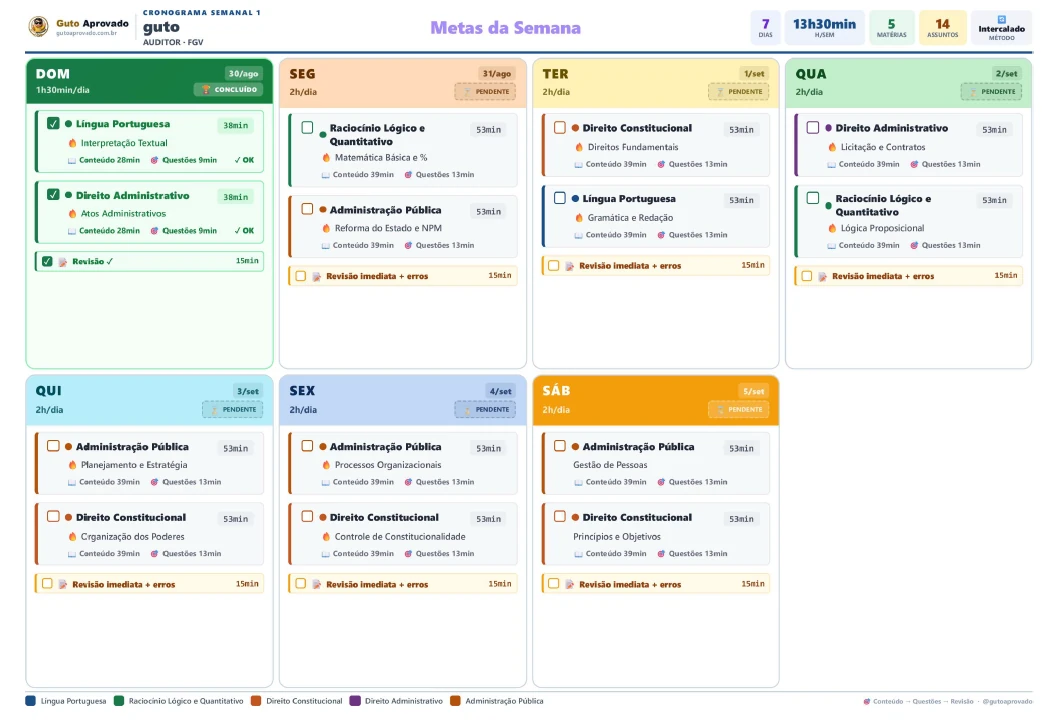Click the 53min duration on Gramática e Redação card
1055x725 pixels.
[741, 200]
